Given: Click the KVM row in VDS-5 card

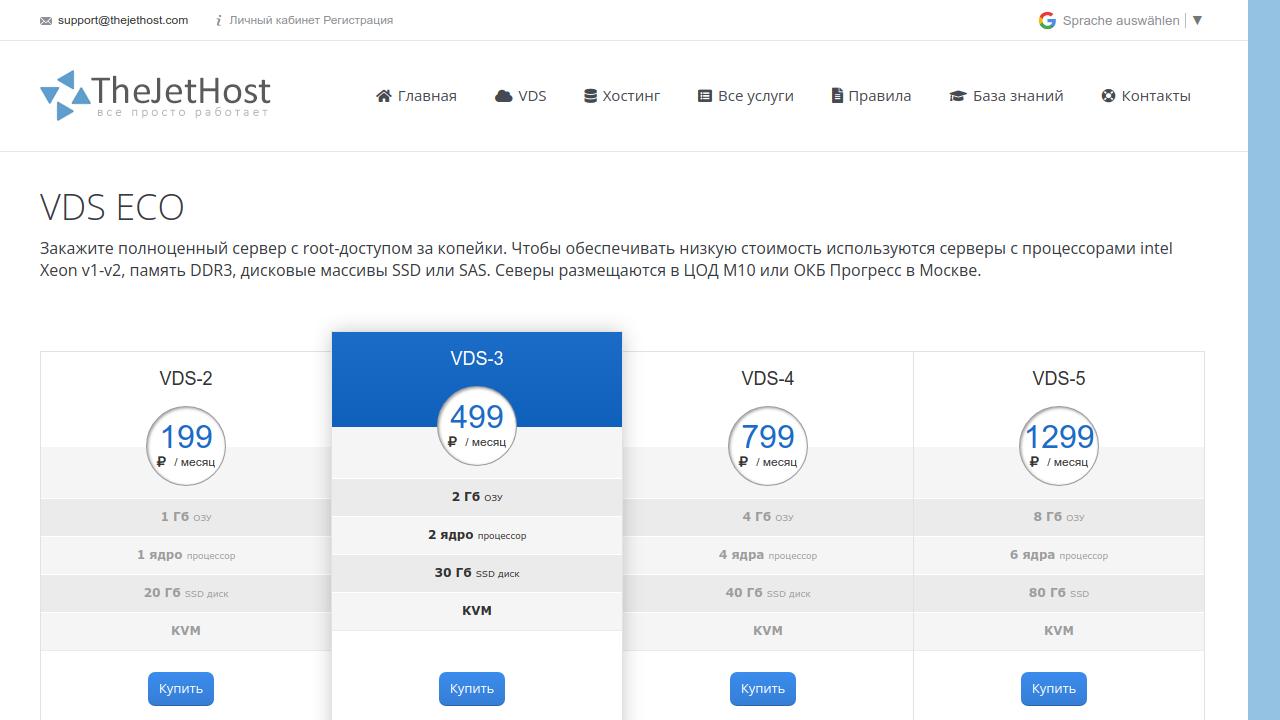Looking at the screenshot, I should tap(1059, 631).
